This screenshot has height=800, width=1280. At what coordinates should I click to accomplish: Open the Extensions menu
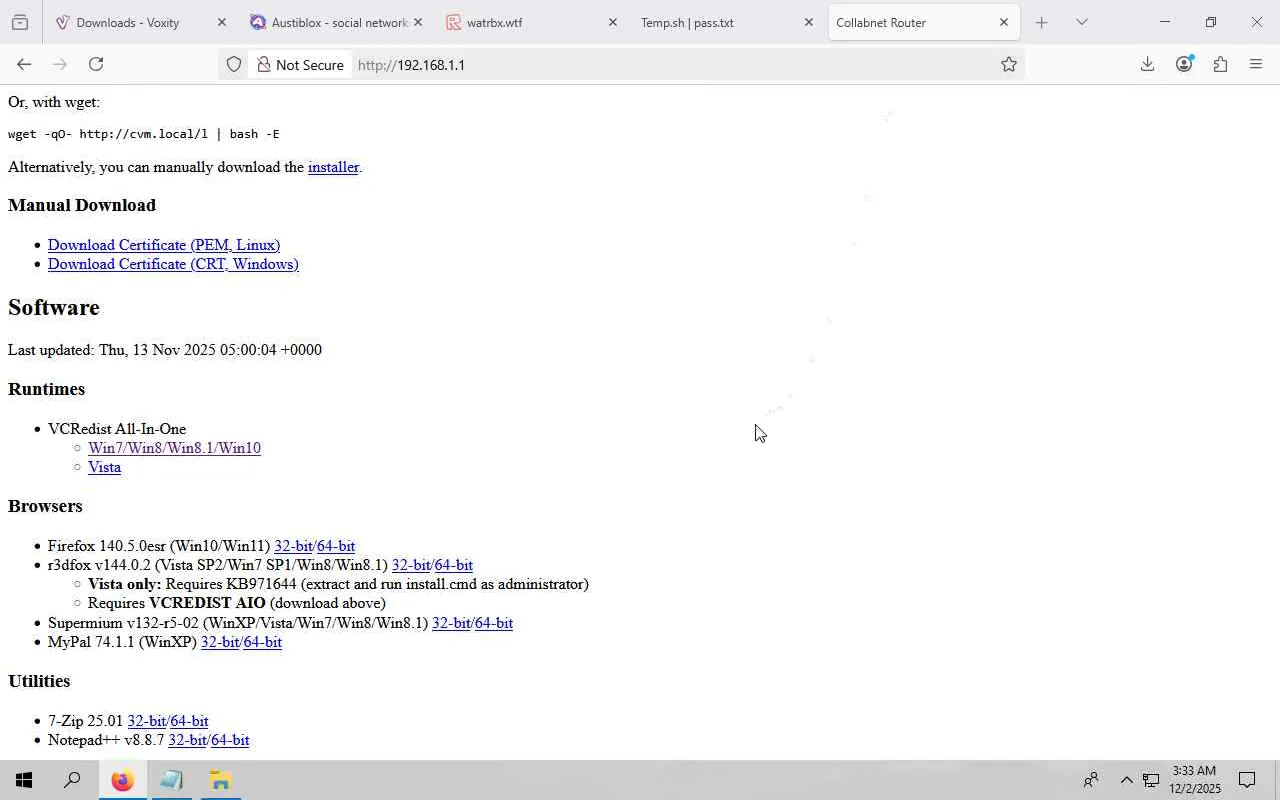[1220, 64]
